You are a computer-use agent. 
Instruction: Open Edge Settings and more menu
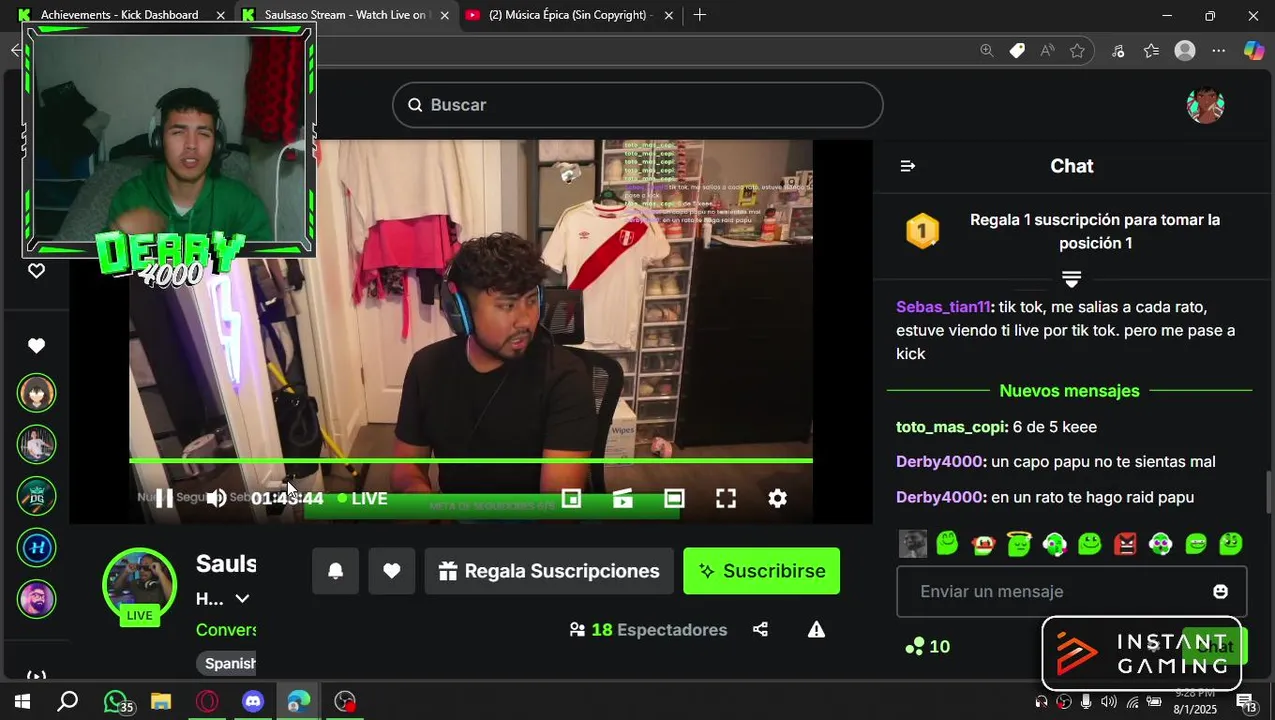click(1218, 51)
